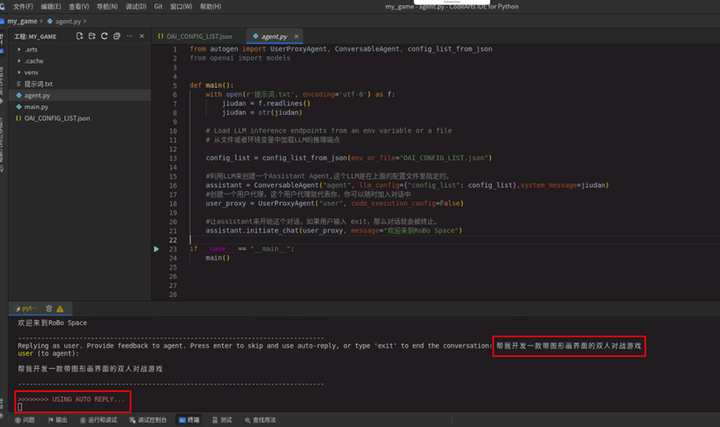Open main.py from the file tree
This screenshot has height=427, width=720.
[36, 106]
